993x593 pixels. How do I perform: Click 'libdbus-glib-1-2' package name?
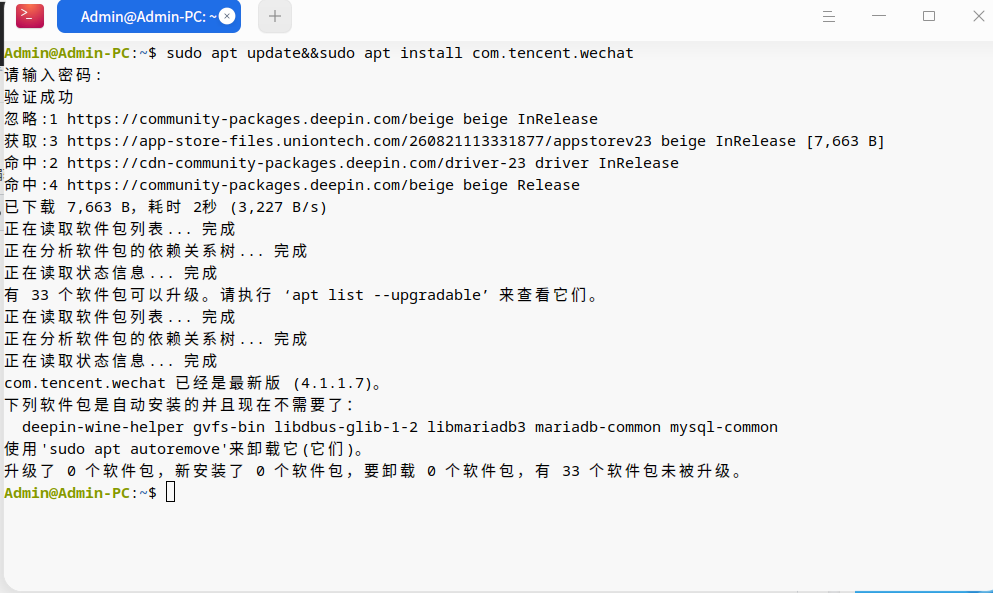[346, 427]
